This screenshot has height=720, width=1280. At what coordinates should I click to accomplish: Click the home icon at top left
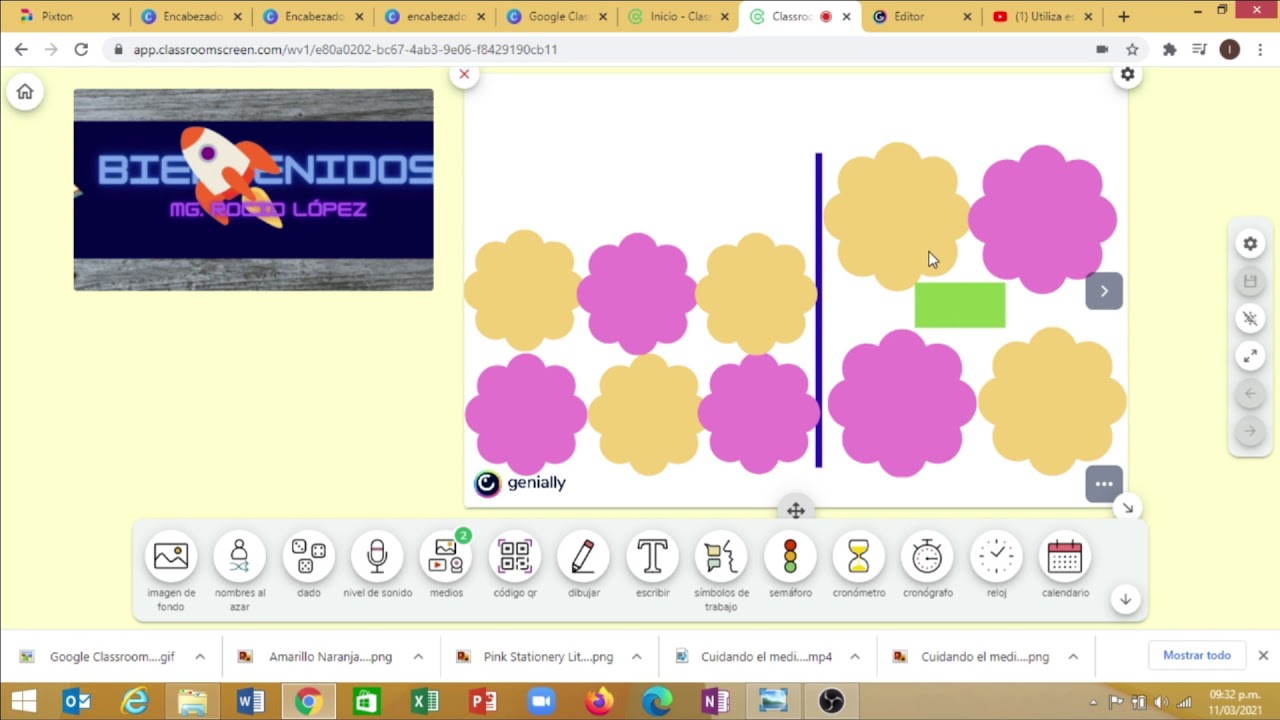(x=25, y=92)
